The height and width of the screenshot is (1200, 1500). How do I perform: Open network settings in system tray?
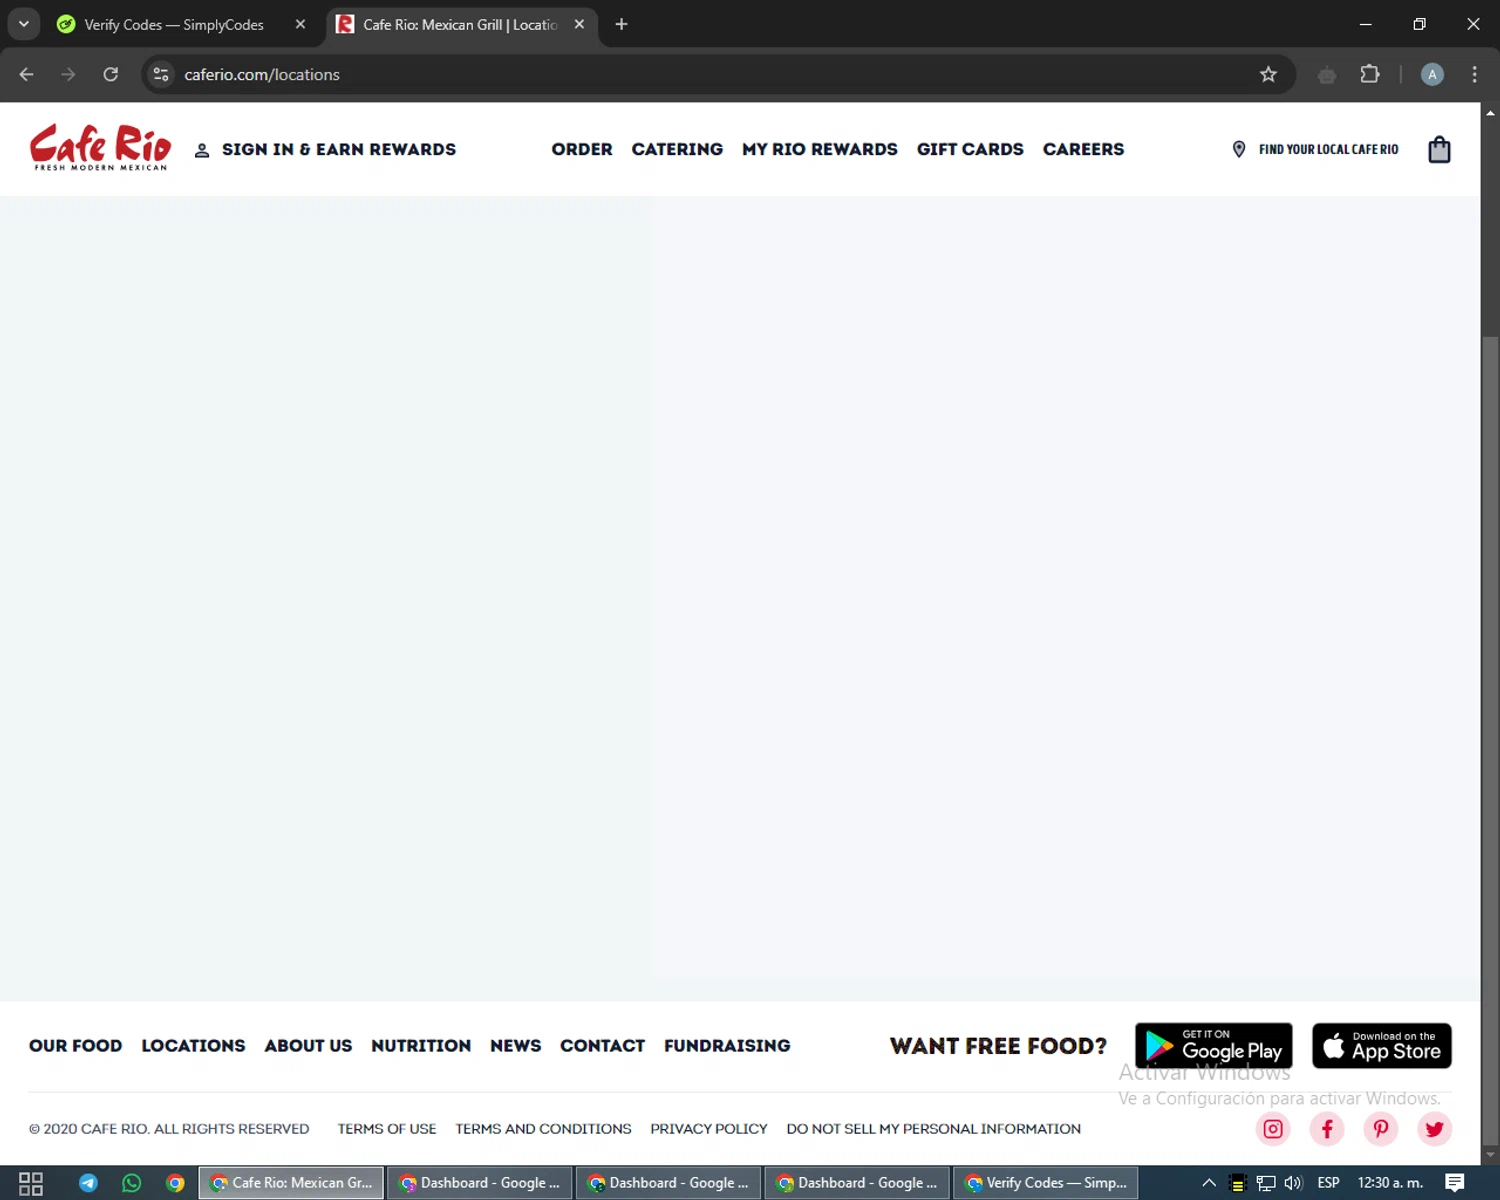pos(1266,1183)
